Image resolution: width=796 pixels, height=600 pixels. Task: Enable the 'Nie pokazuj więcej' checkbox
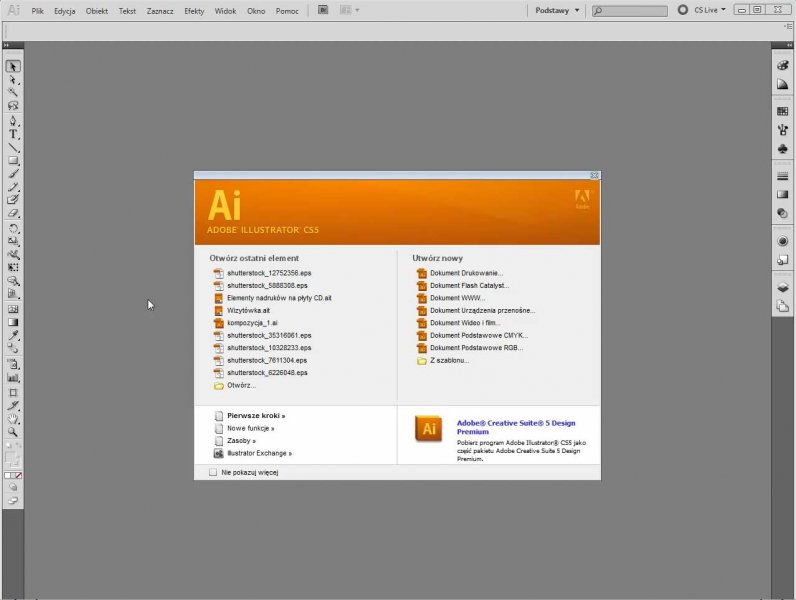[212, 472]
